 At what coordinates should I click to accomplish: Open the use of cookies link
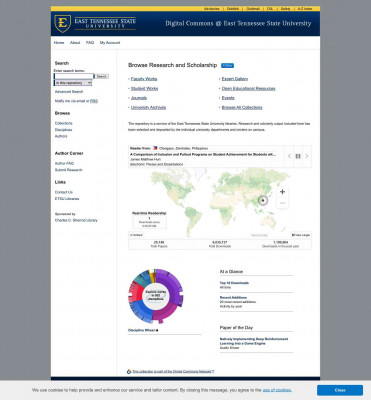pos(277,390)
